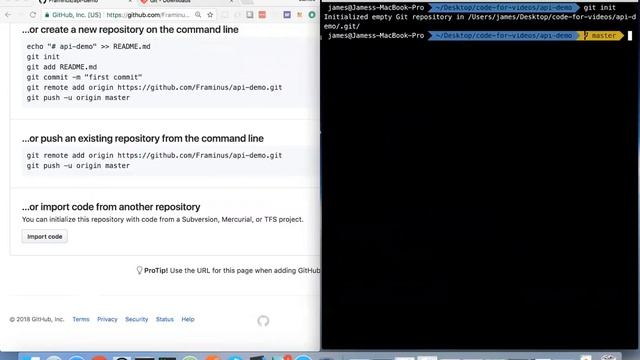Click the 'GitHub, Inc. [US]' certificate label
The image size is (640, 360).
coord(76,15)
